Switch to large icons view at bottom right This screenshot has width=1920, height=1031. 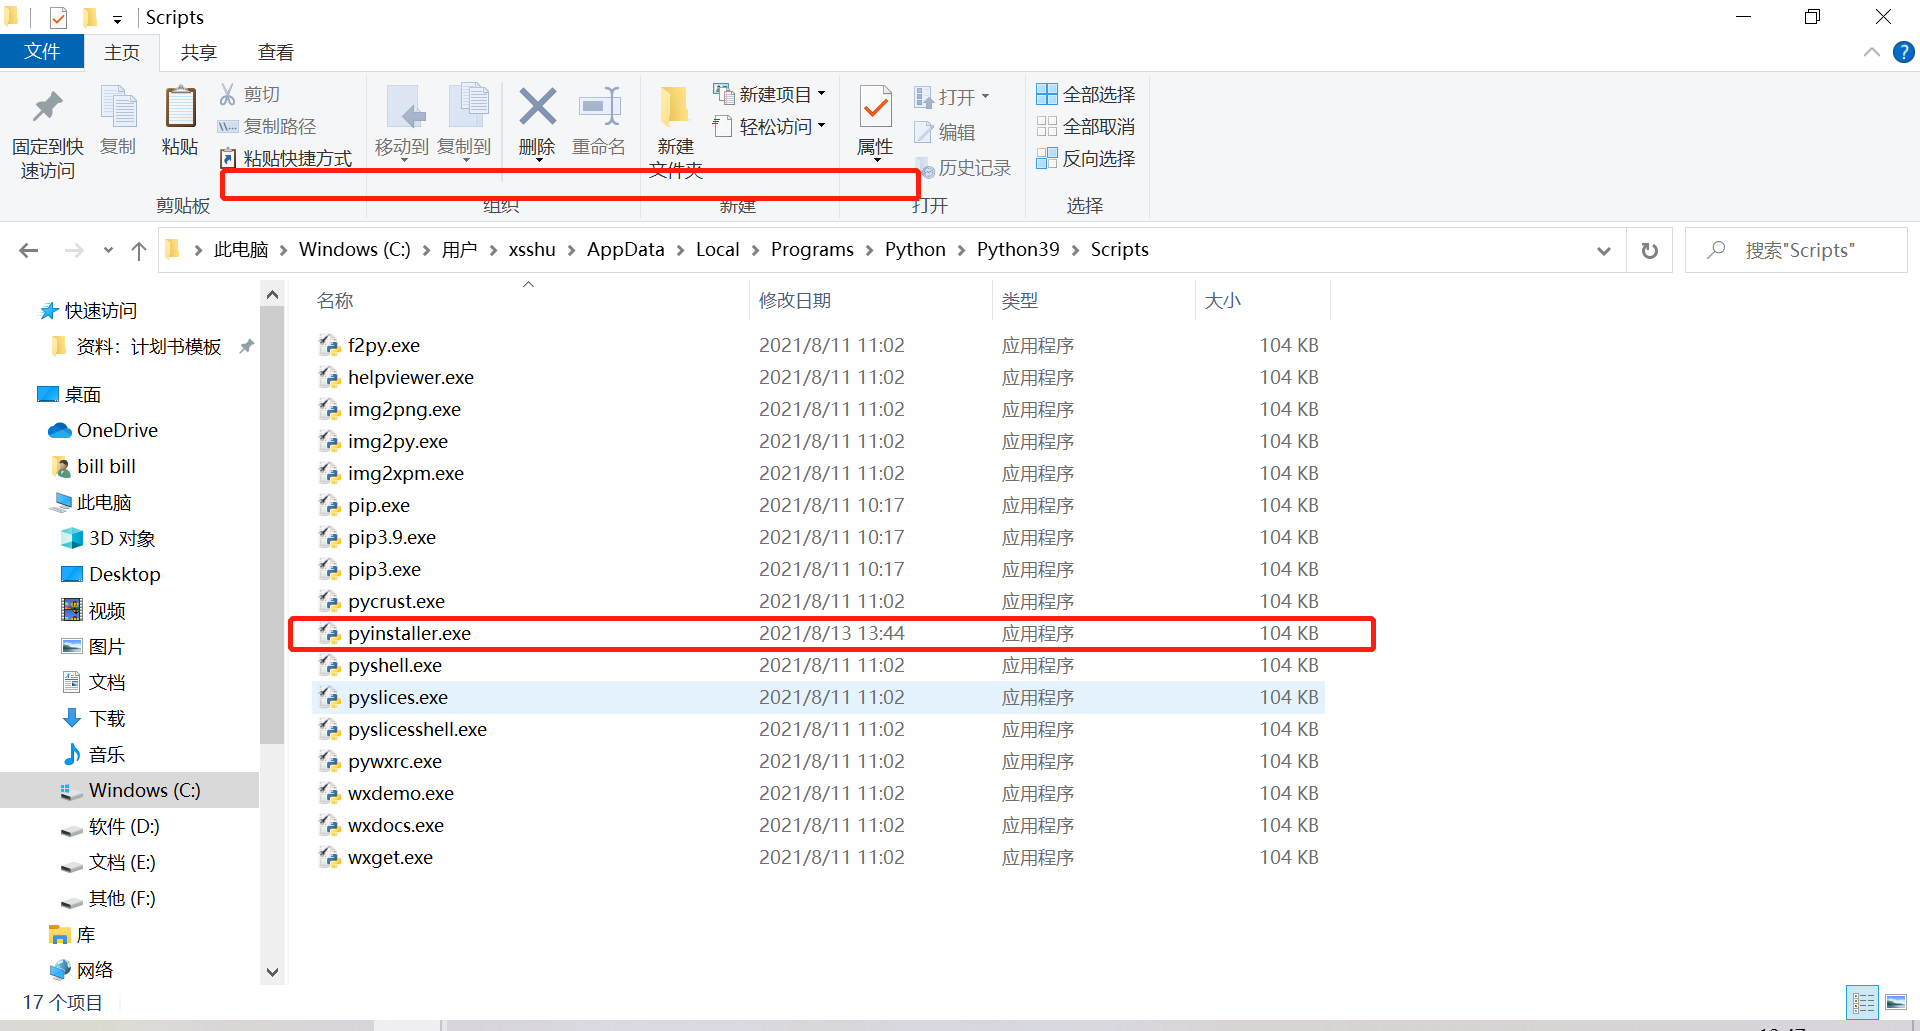point(1897,1002)
